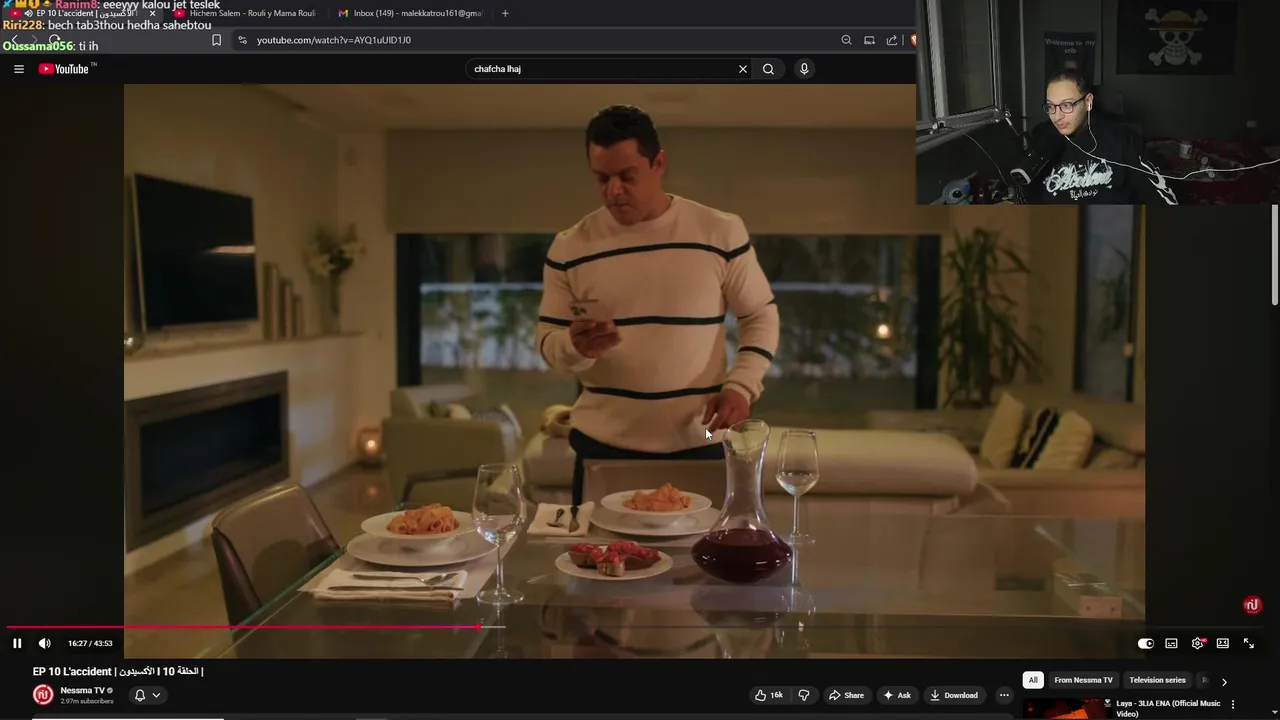Screen dimensions: 1280x720
Task: Bookmark this page from the toolbar
Action: point(216,40)
